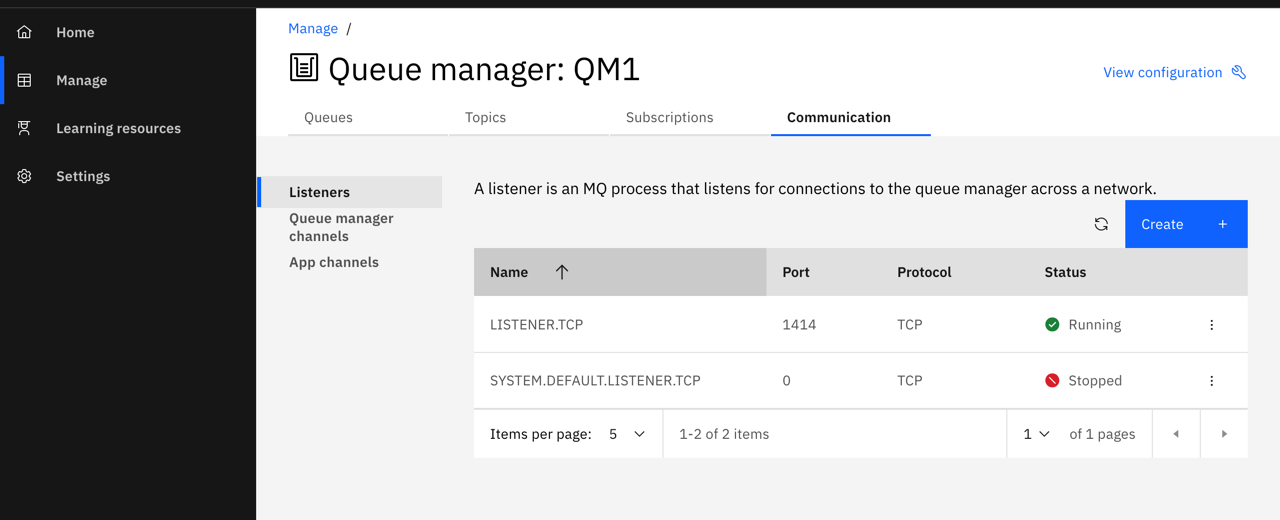Click the Learning resources icon in sidebar
1280x520 pixels.
click(25, 128)
